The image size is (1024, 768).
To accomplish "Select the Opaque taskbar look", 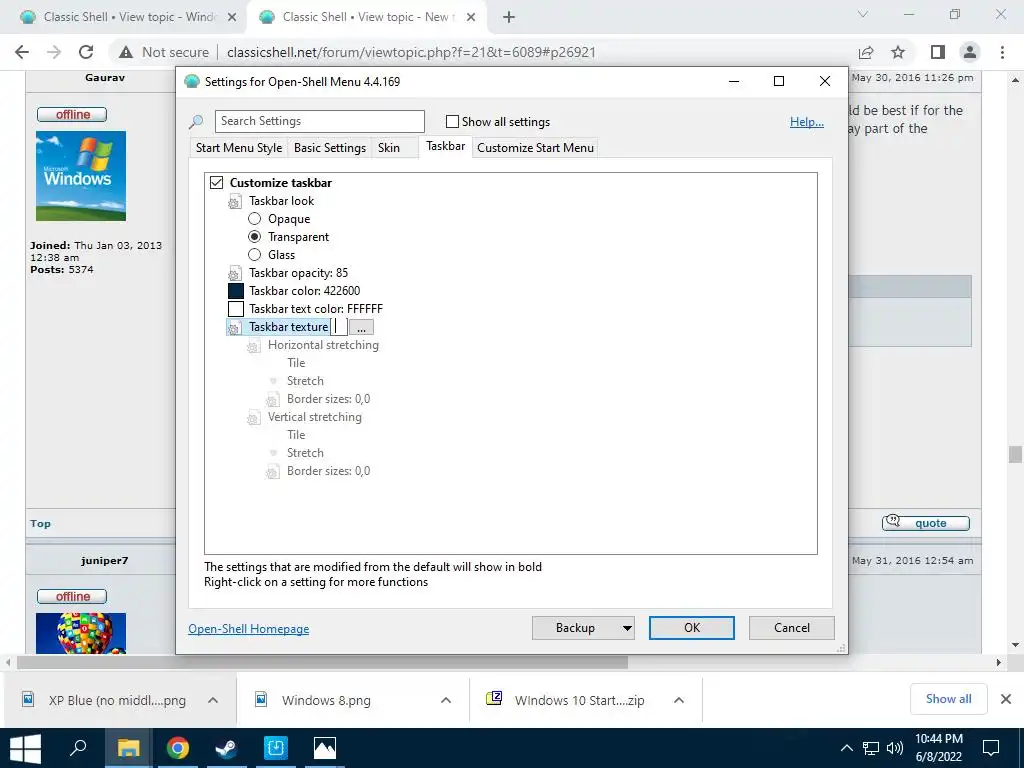I will tap(255, 219).
